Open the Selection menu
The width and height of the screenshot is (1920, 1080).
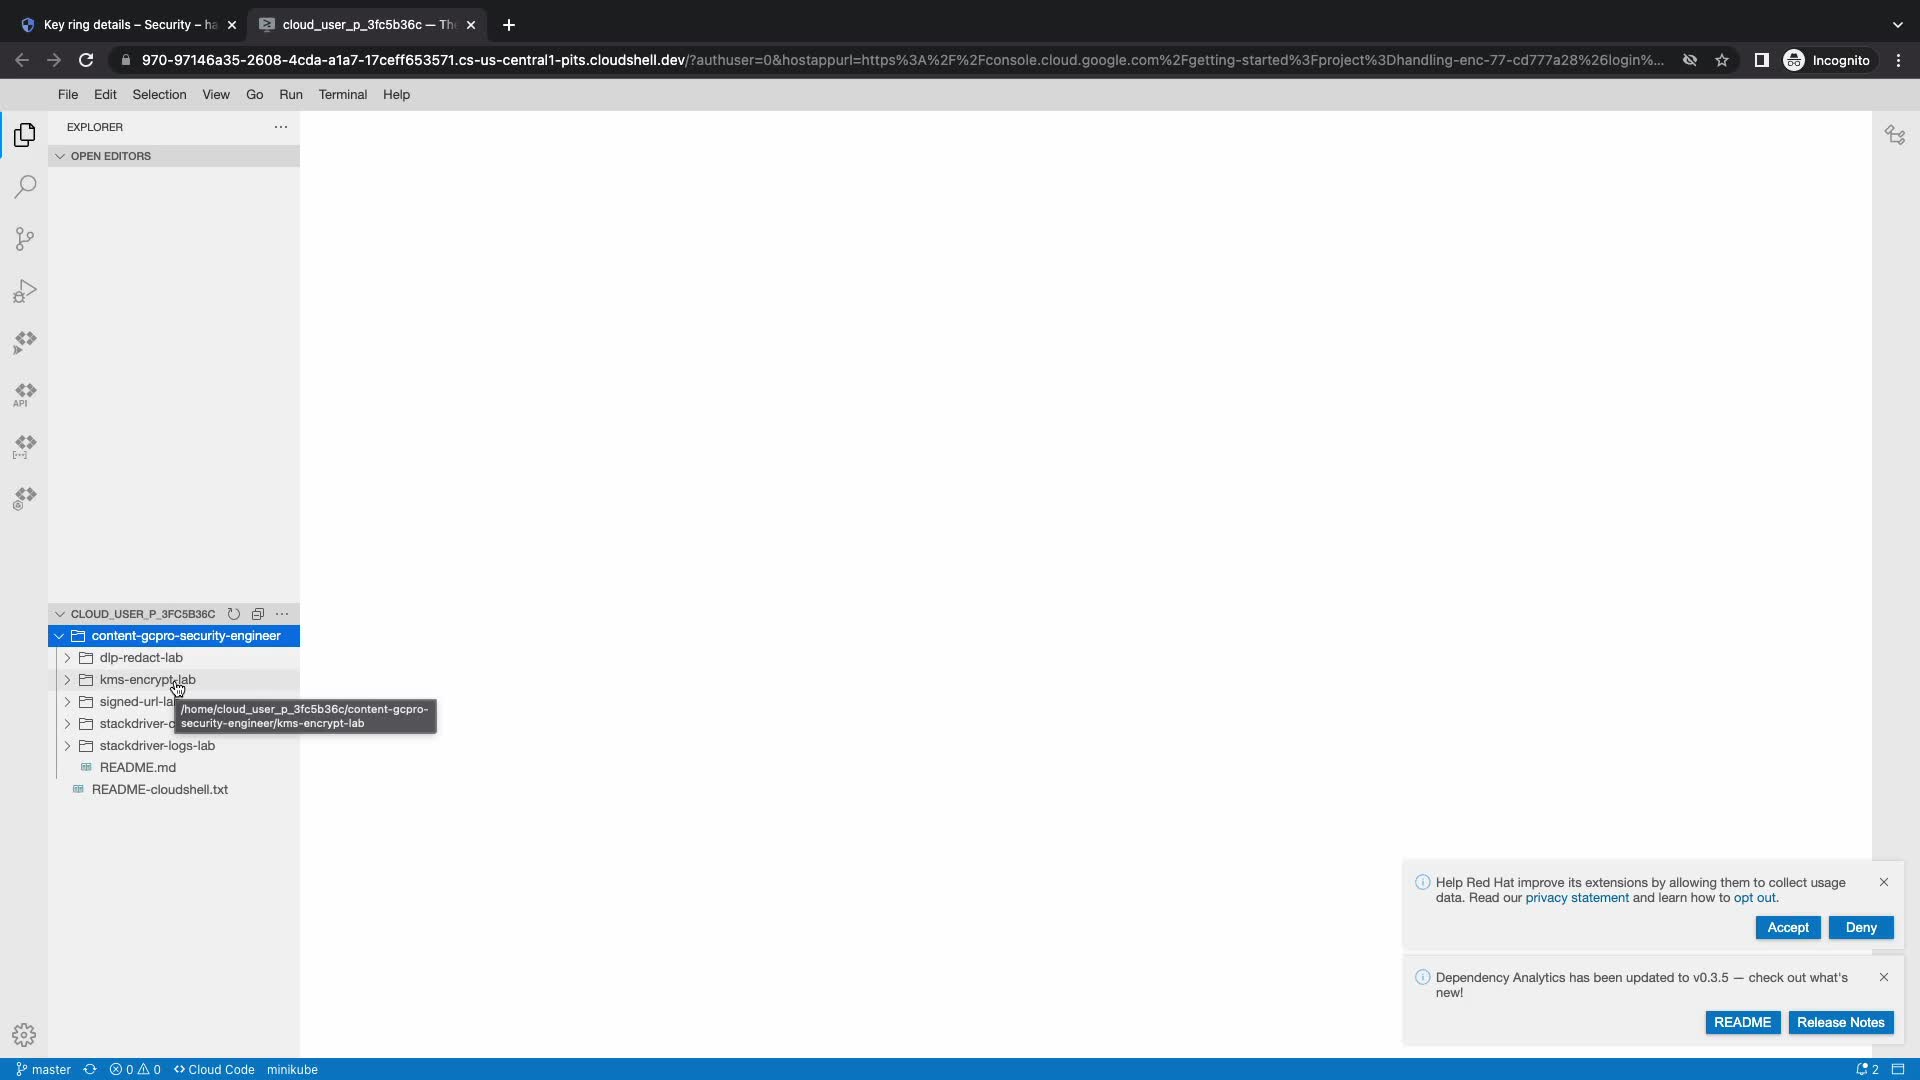(x=159, y=94)
